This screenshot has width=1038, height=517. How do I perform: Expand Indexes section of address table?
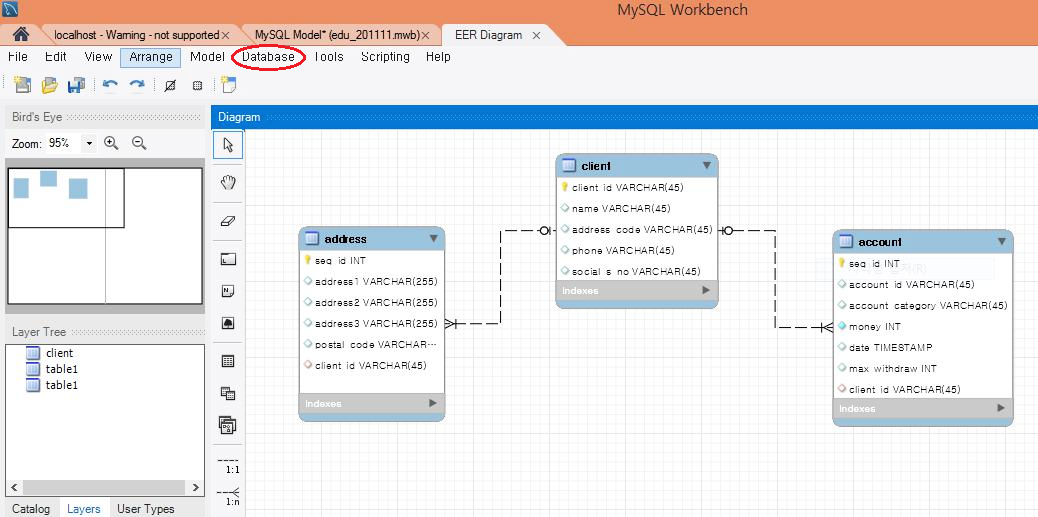432,402
